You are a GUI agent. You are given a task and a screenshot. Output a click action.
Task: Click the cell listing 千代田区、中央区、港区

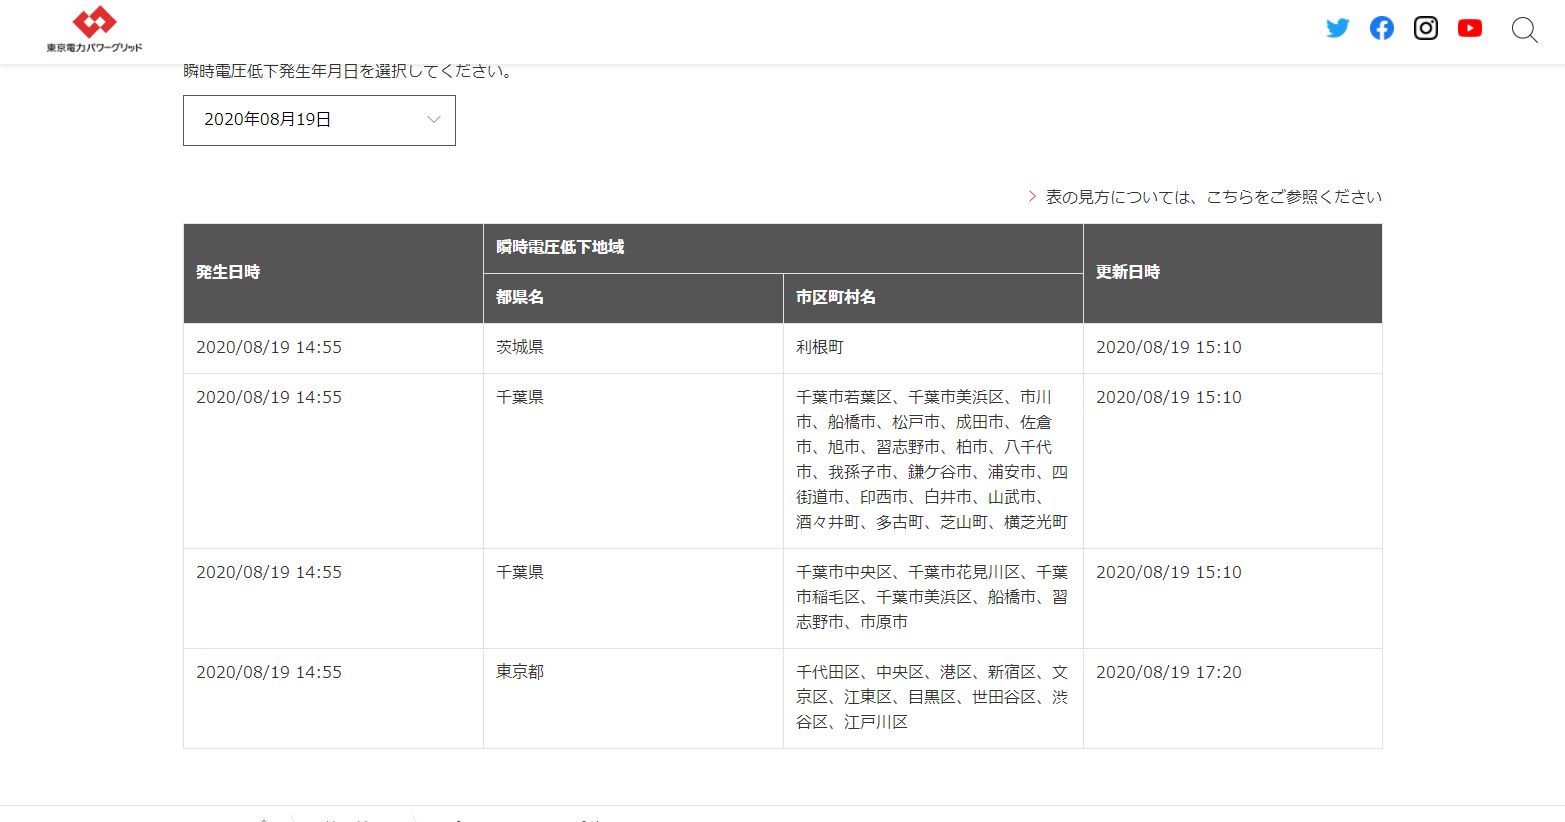(931, 697)
